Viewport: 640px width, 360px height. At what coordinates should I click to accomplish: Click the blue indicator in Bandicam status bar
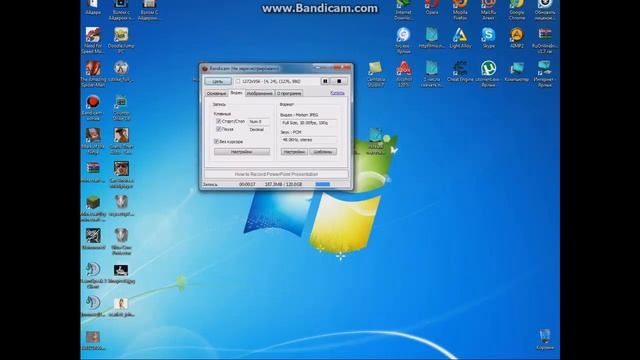click(x=322, y=184)
